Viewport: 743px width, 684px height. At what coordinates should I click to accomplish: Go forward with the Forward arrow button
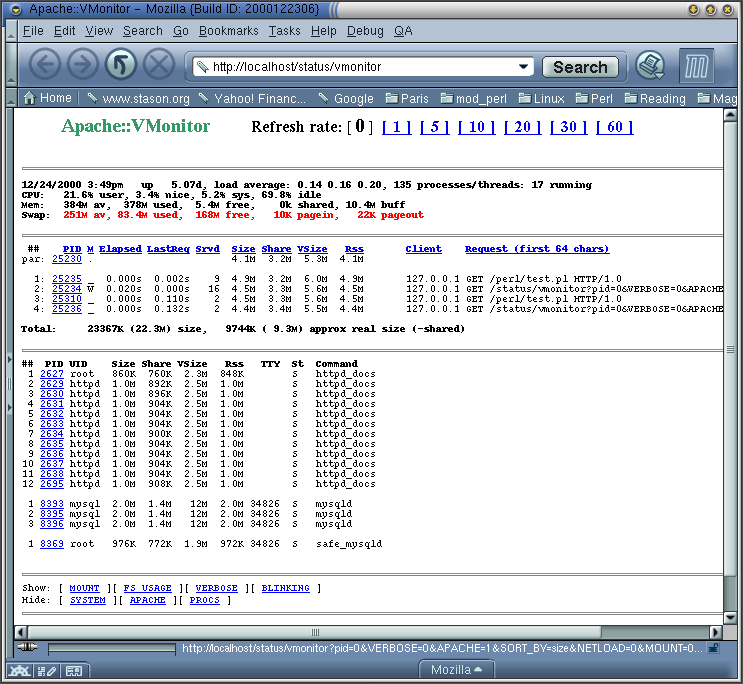(82, 64)
